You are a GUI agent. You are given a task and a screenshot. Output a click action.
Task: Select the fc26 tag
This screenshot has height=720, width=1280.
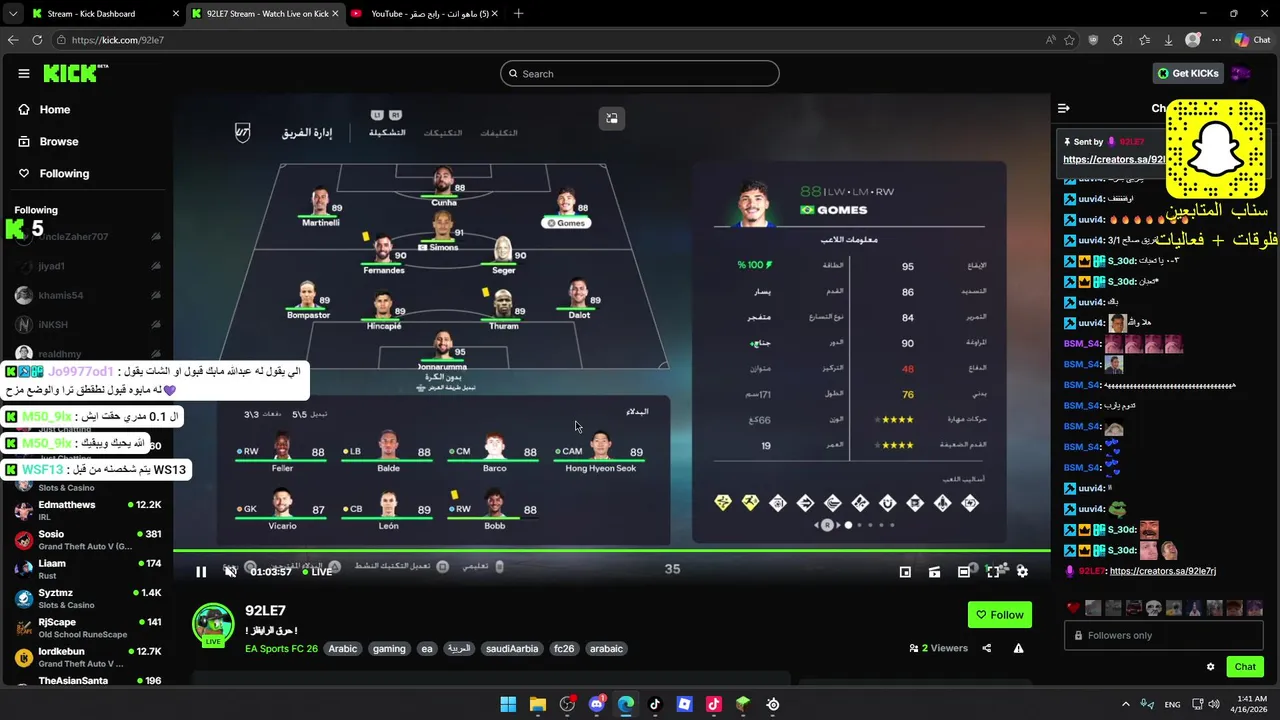(564, 649)
